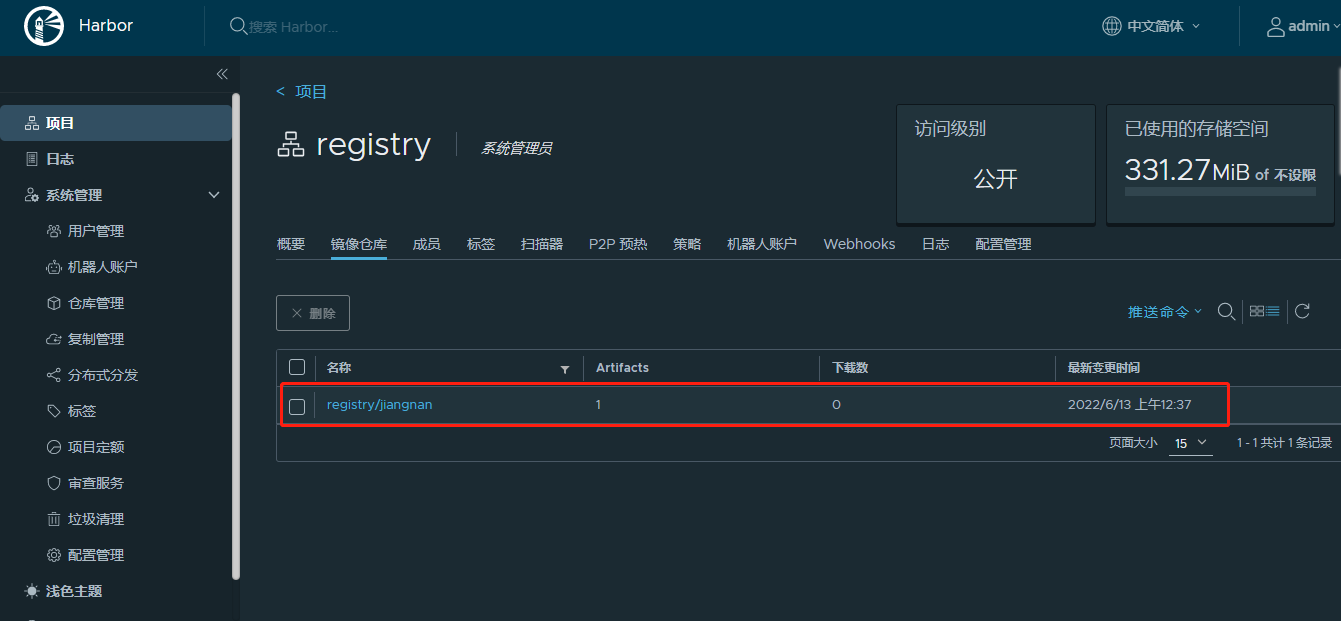Open the registry/jiangnan repository link
Image resolution: width=1341 pixels, height=621 pixels.
click(x=380, y=405)
